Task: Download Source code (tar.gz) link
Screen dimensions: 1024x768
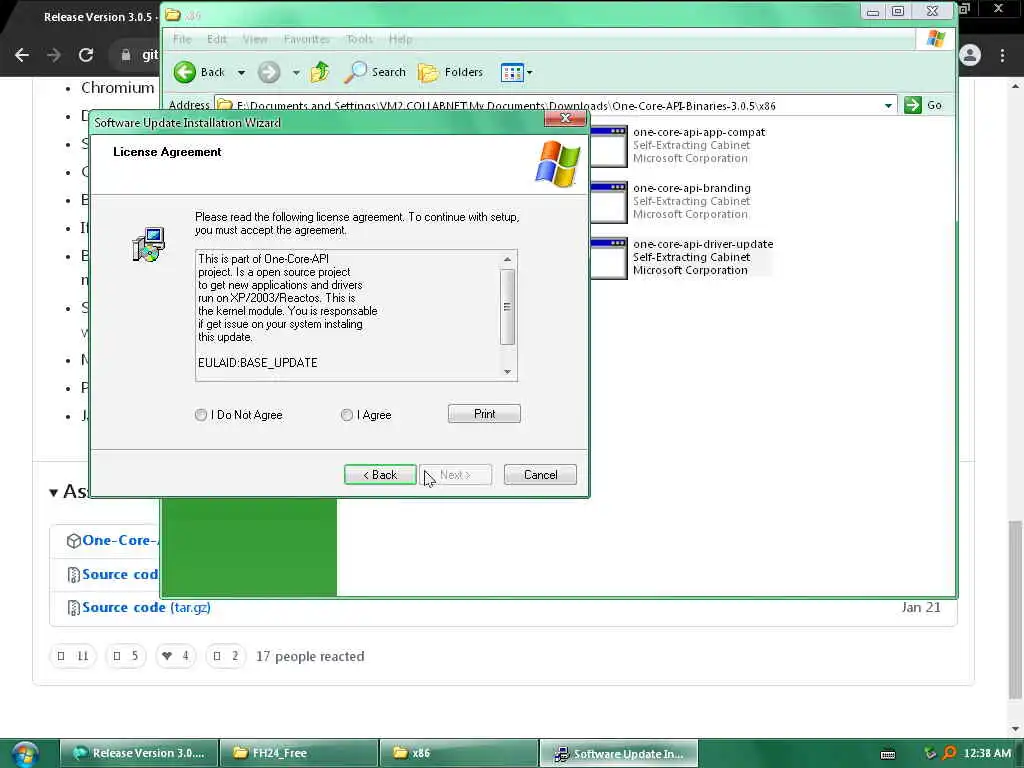Action: click(x=146, y=607)
